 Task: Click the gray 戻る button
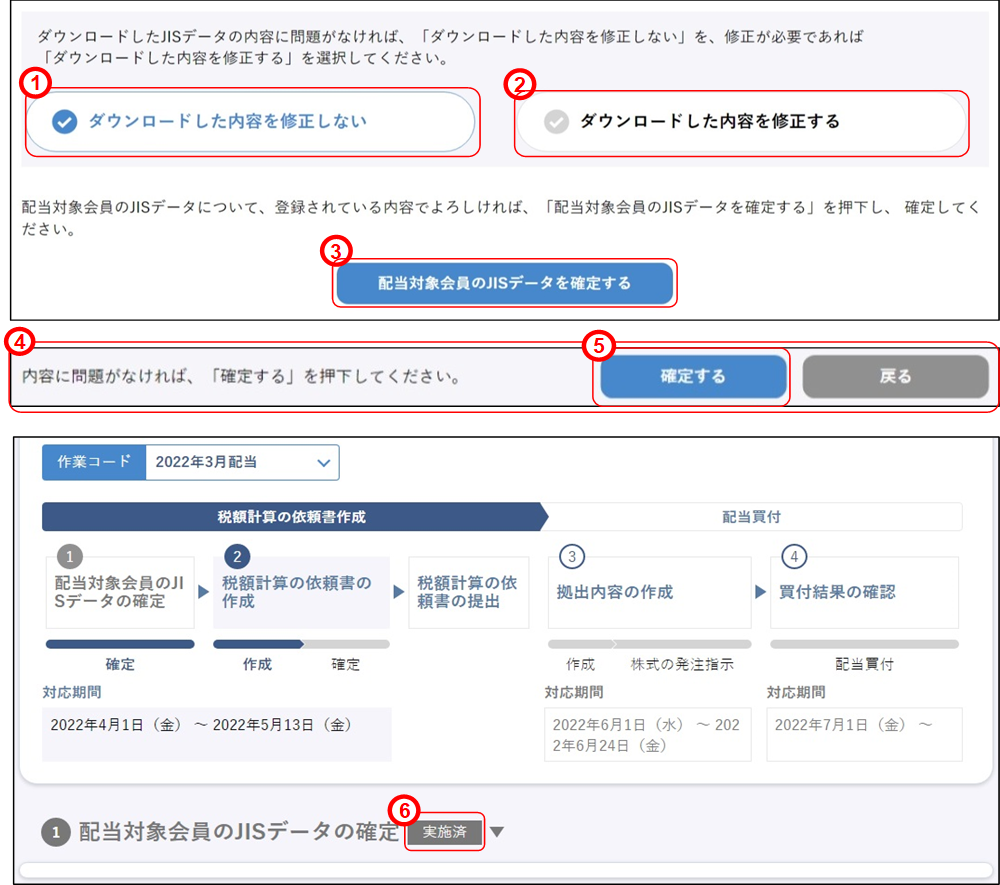895,377
